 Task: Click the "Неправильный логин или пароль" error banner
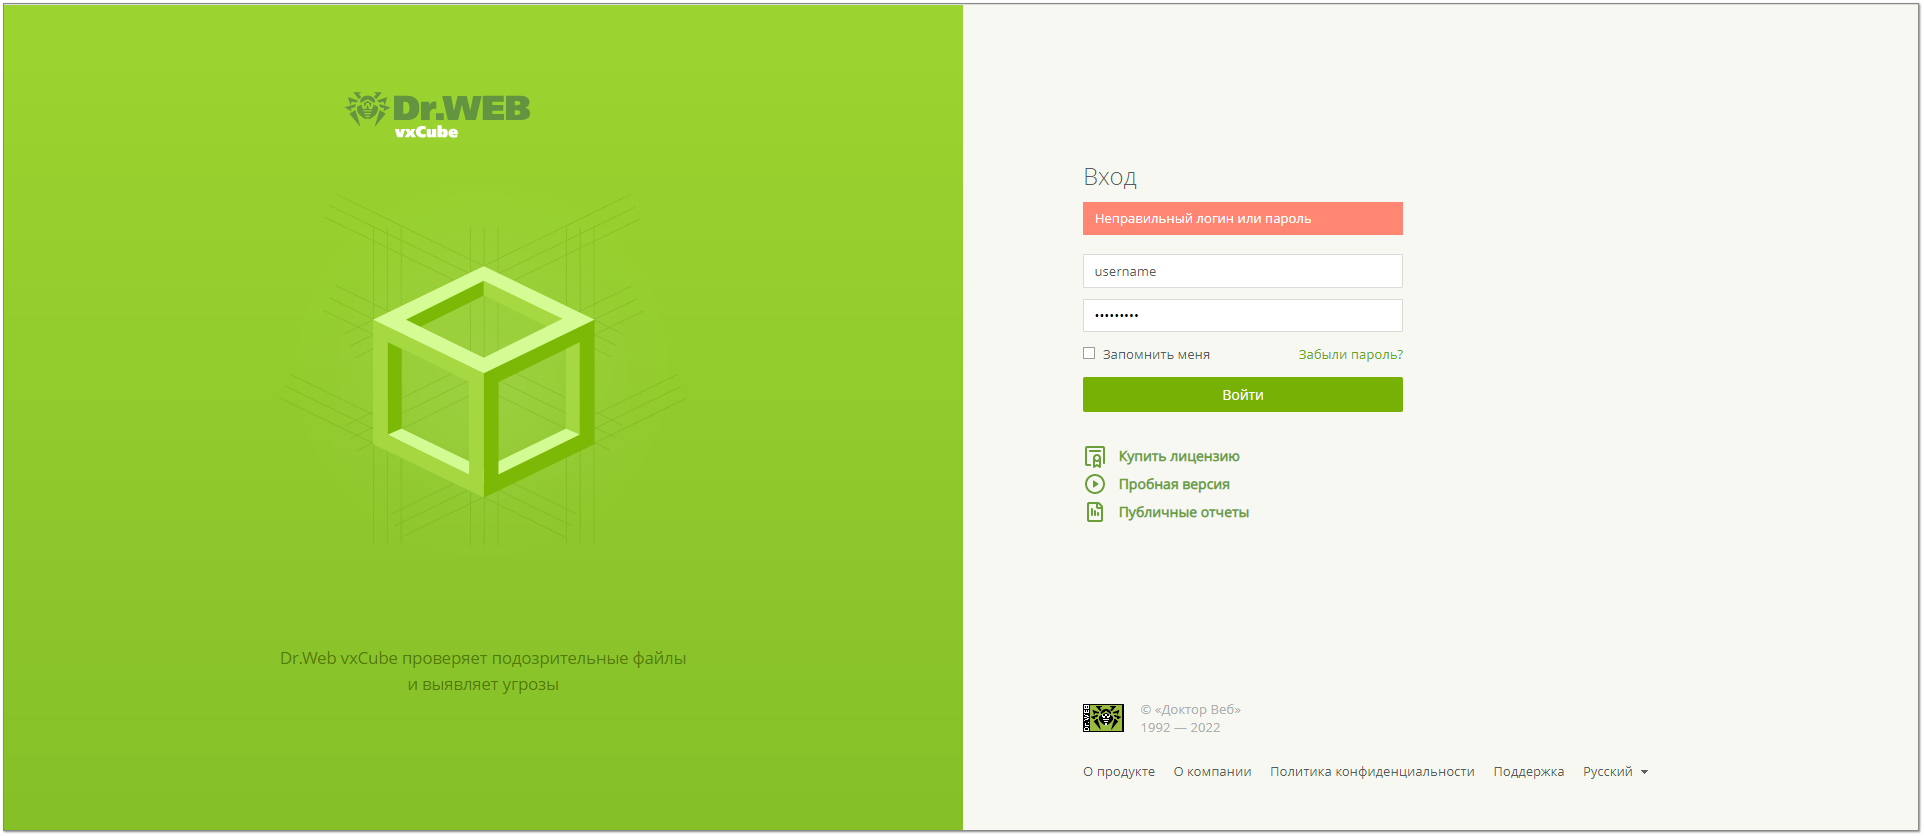(x=1242, y=219)
